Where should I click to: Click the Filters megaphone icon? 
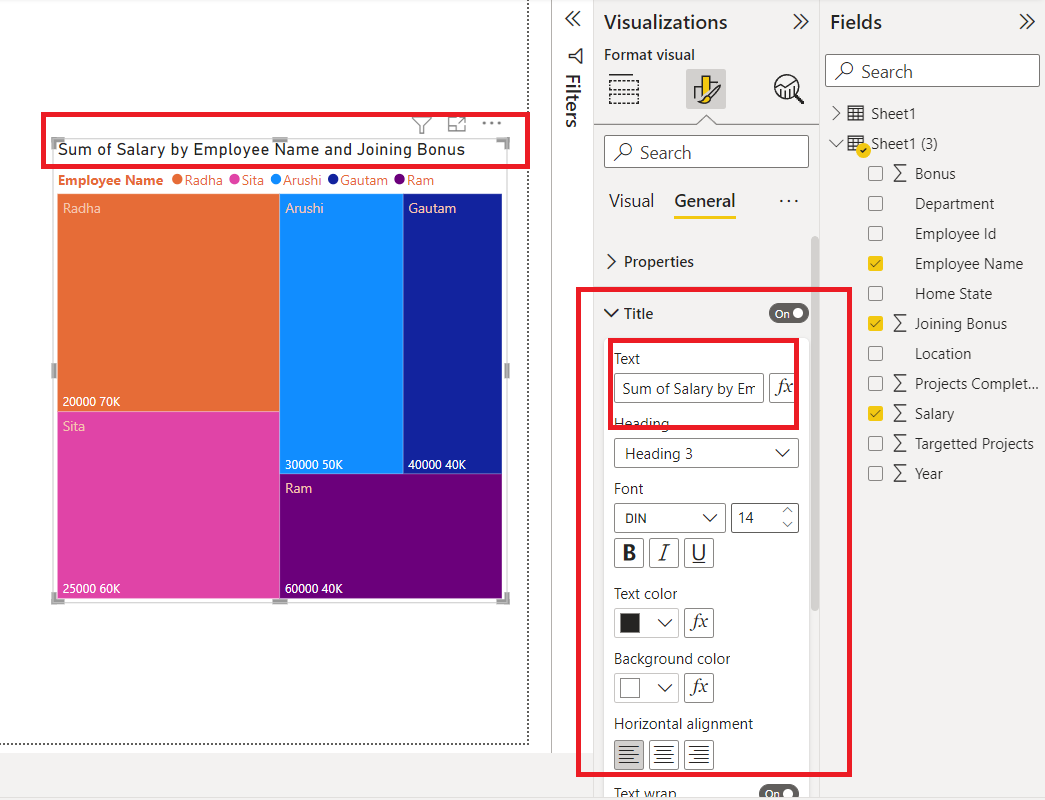(574, 56)
